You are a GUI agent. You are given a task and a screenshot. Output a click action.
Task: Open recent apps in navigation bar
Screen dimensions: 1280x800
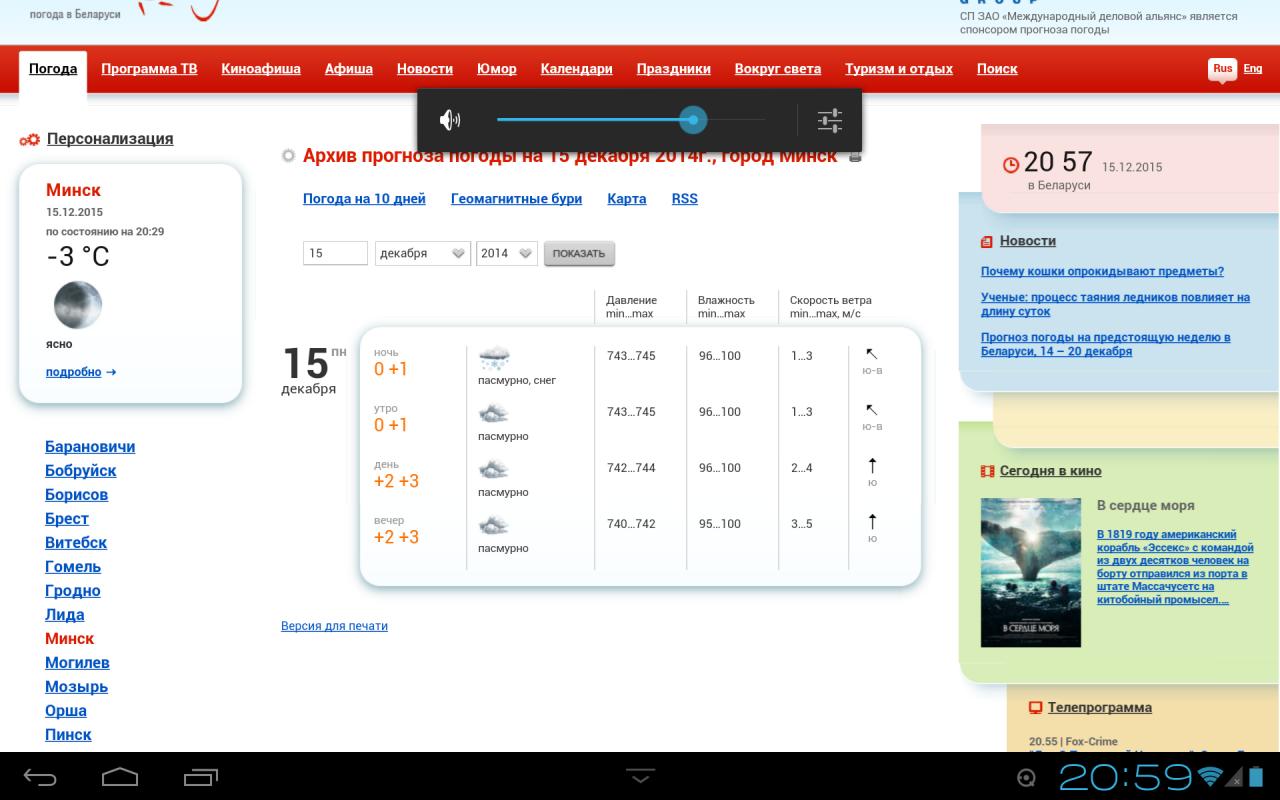[201, 777]
